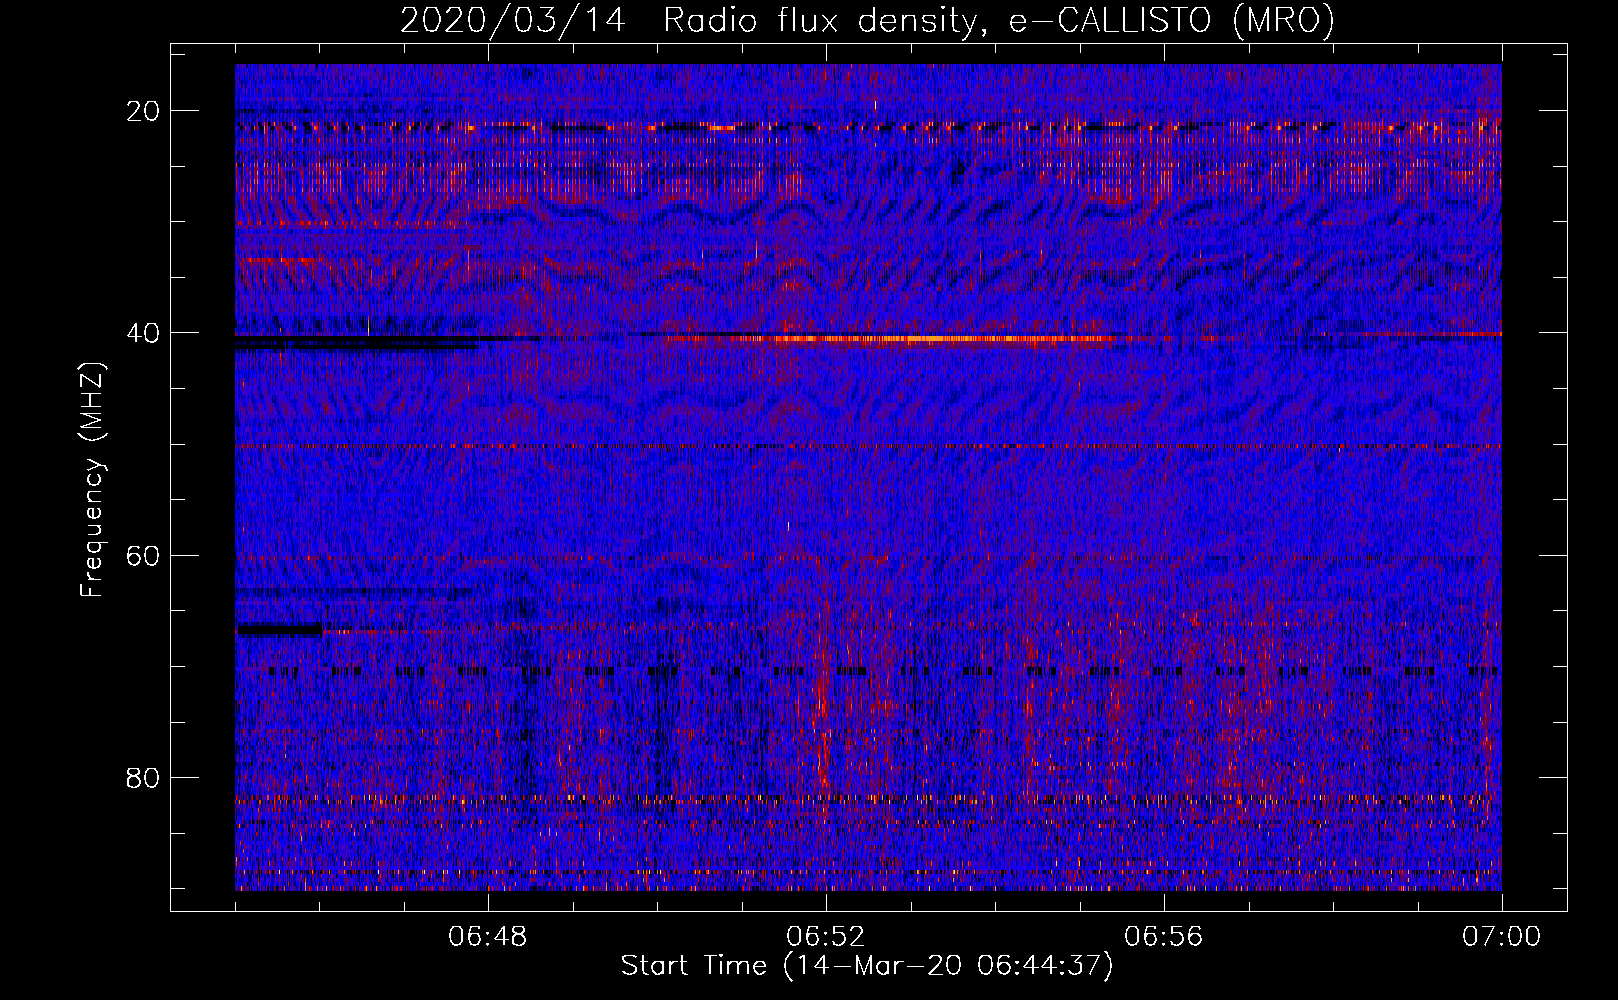The height and width of the screenshot is (1000, 1618).
Task: Click the "07:00" time tick label
Action: pyautogui.click(x=1502, y=937)
